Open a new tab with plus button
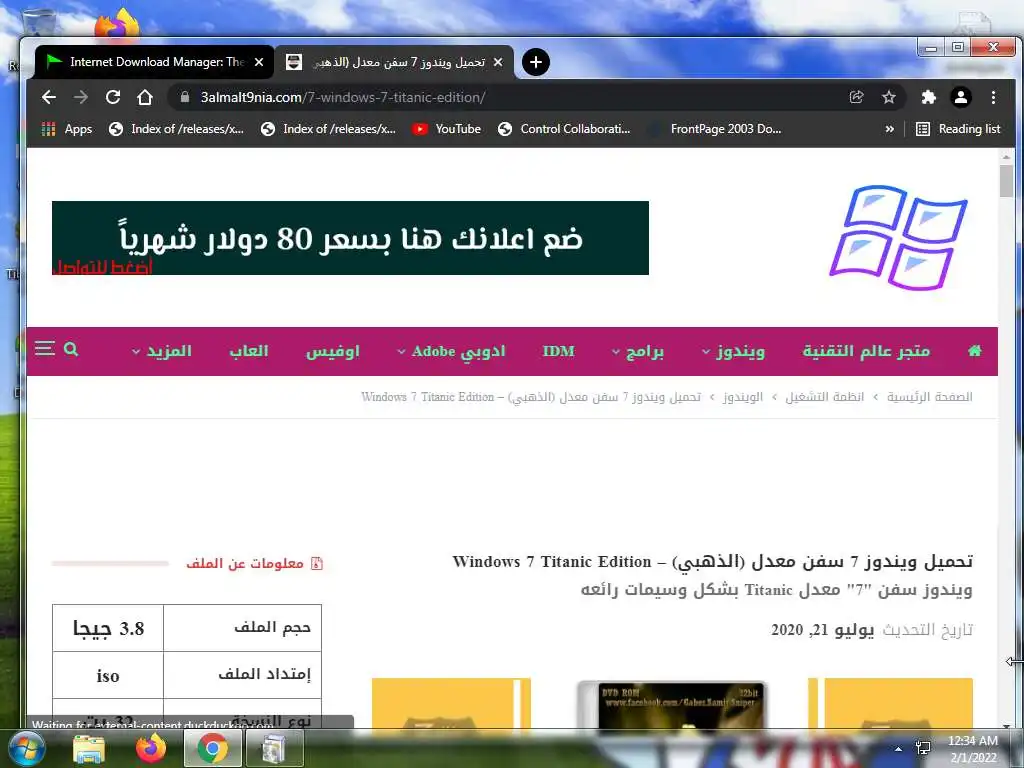The width and height of the screenshot is (1024, 768). [x=536, y=62]
